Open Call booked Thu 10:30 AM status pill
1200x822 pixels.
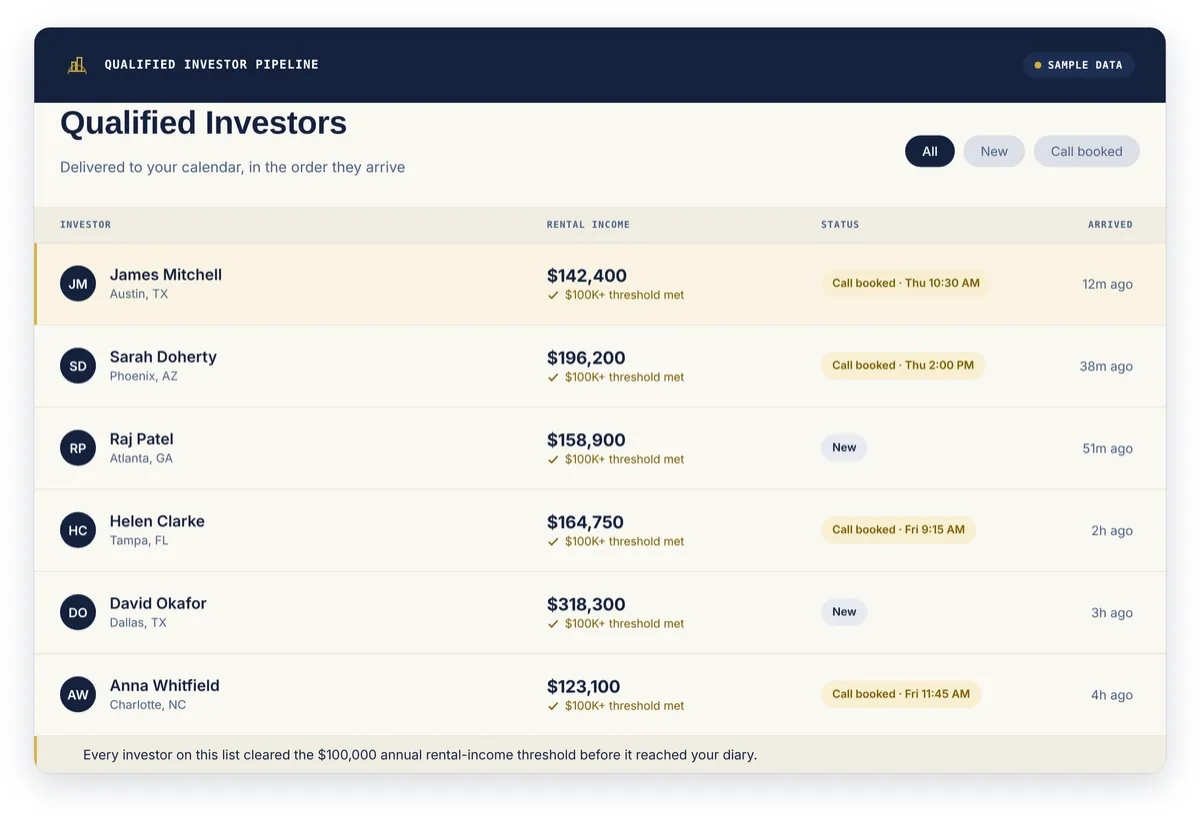coord(905,283)
